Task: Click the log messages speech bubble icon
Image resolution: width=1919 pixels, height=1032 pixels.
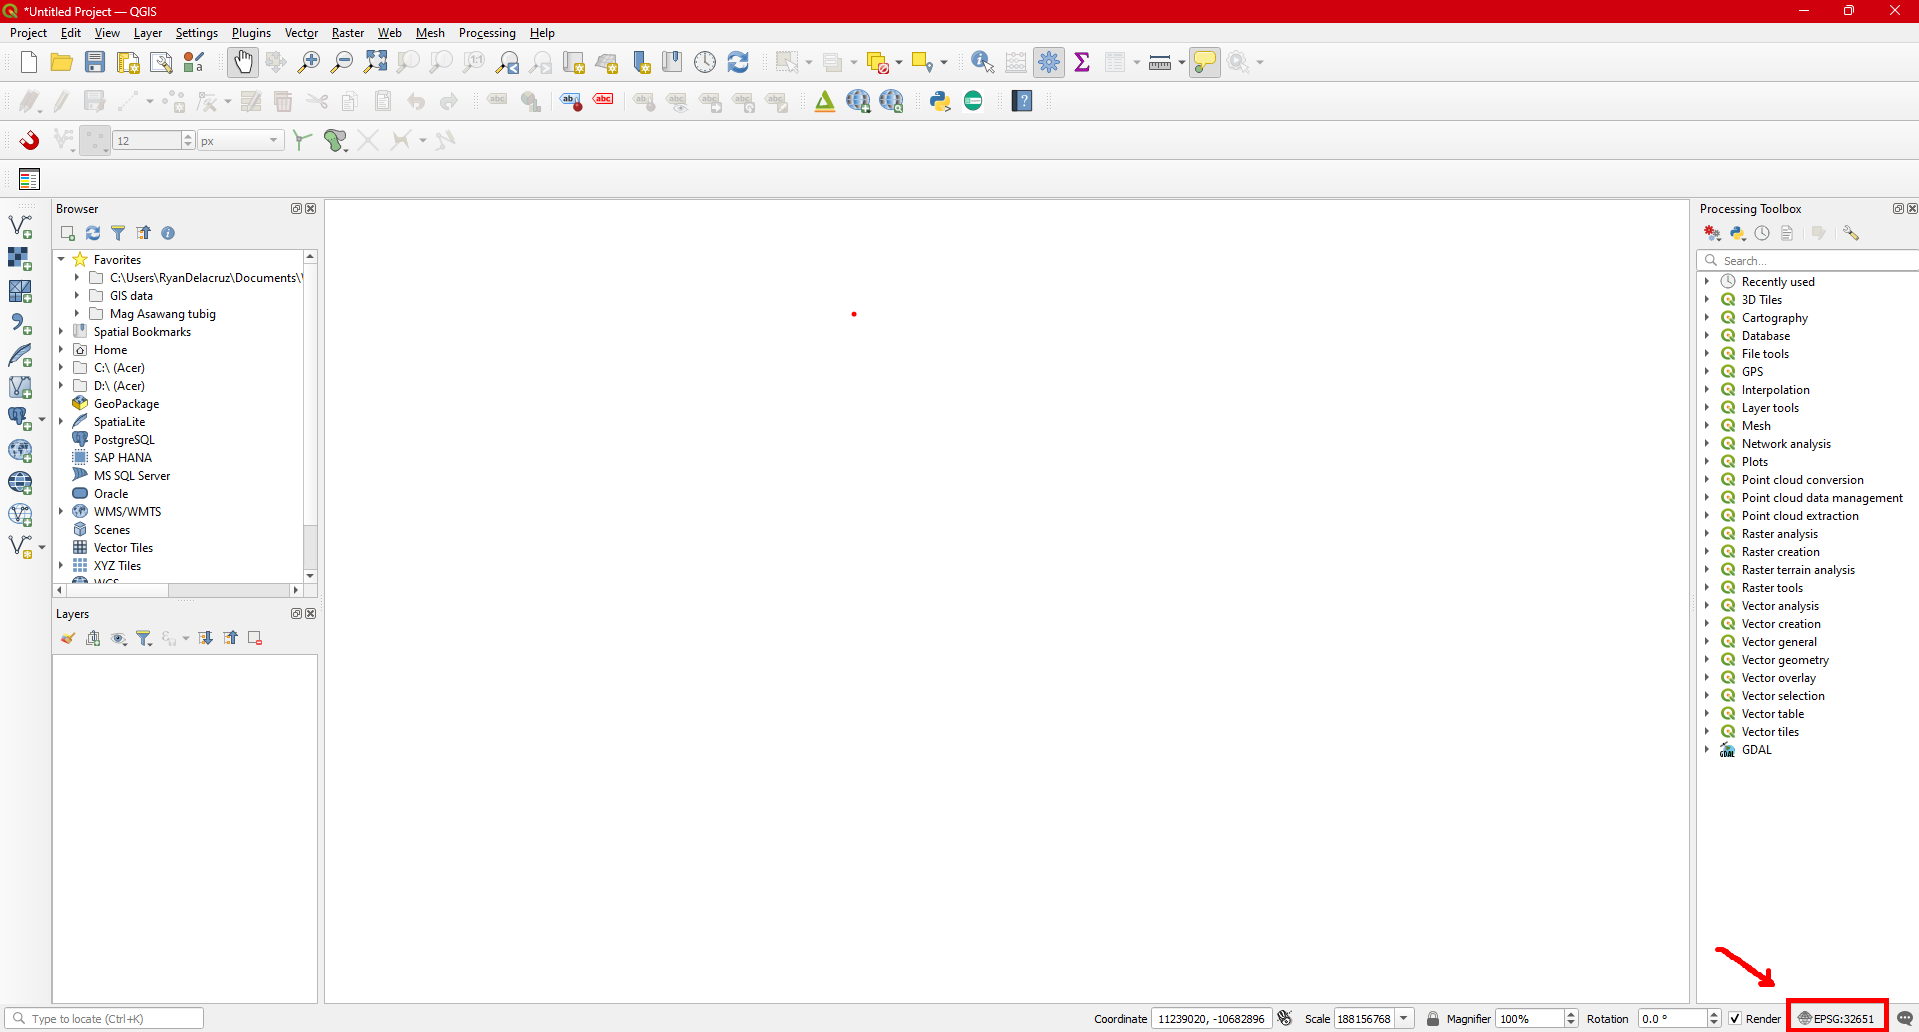Action: tap(1905, 1018)
